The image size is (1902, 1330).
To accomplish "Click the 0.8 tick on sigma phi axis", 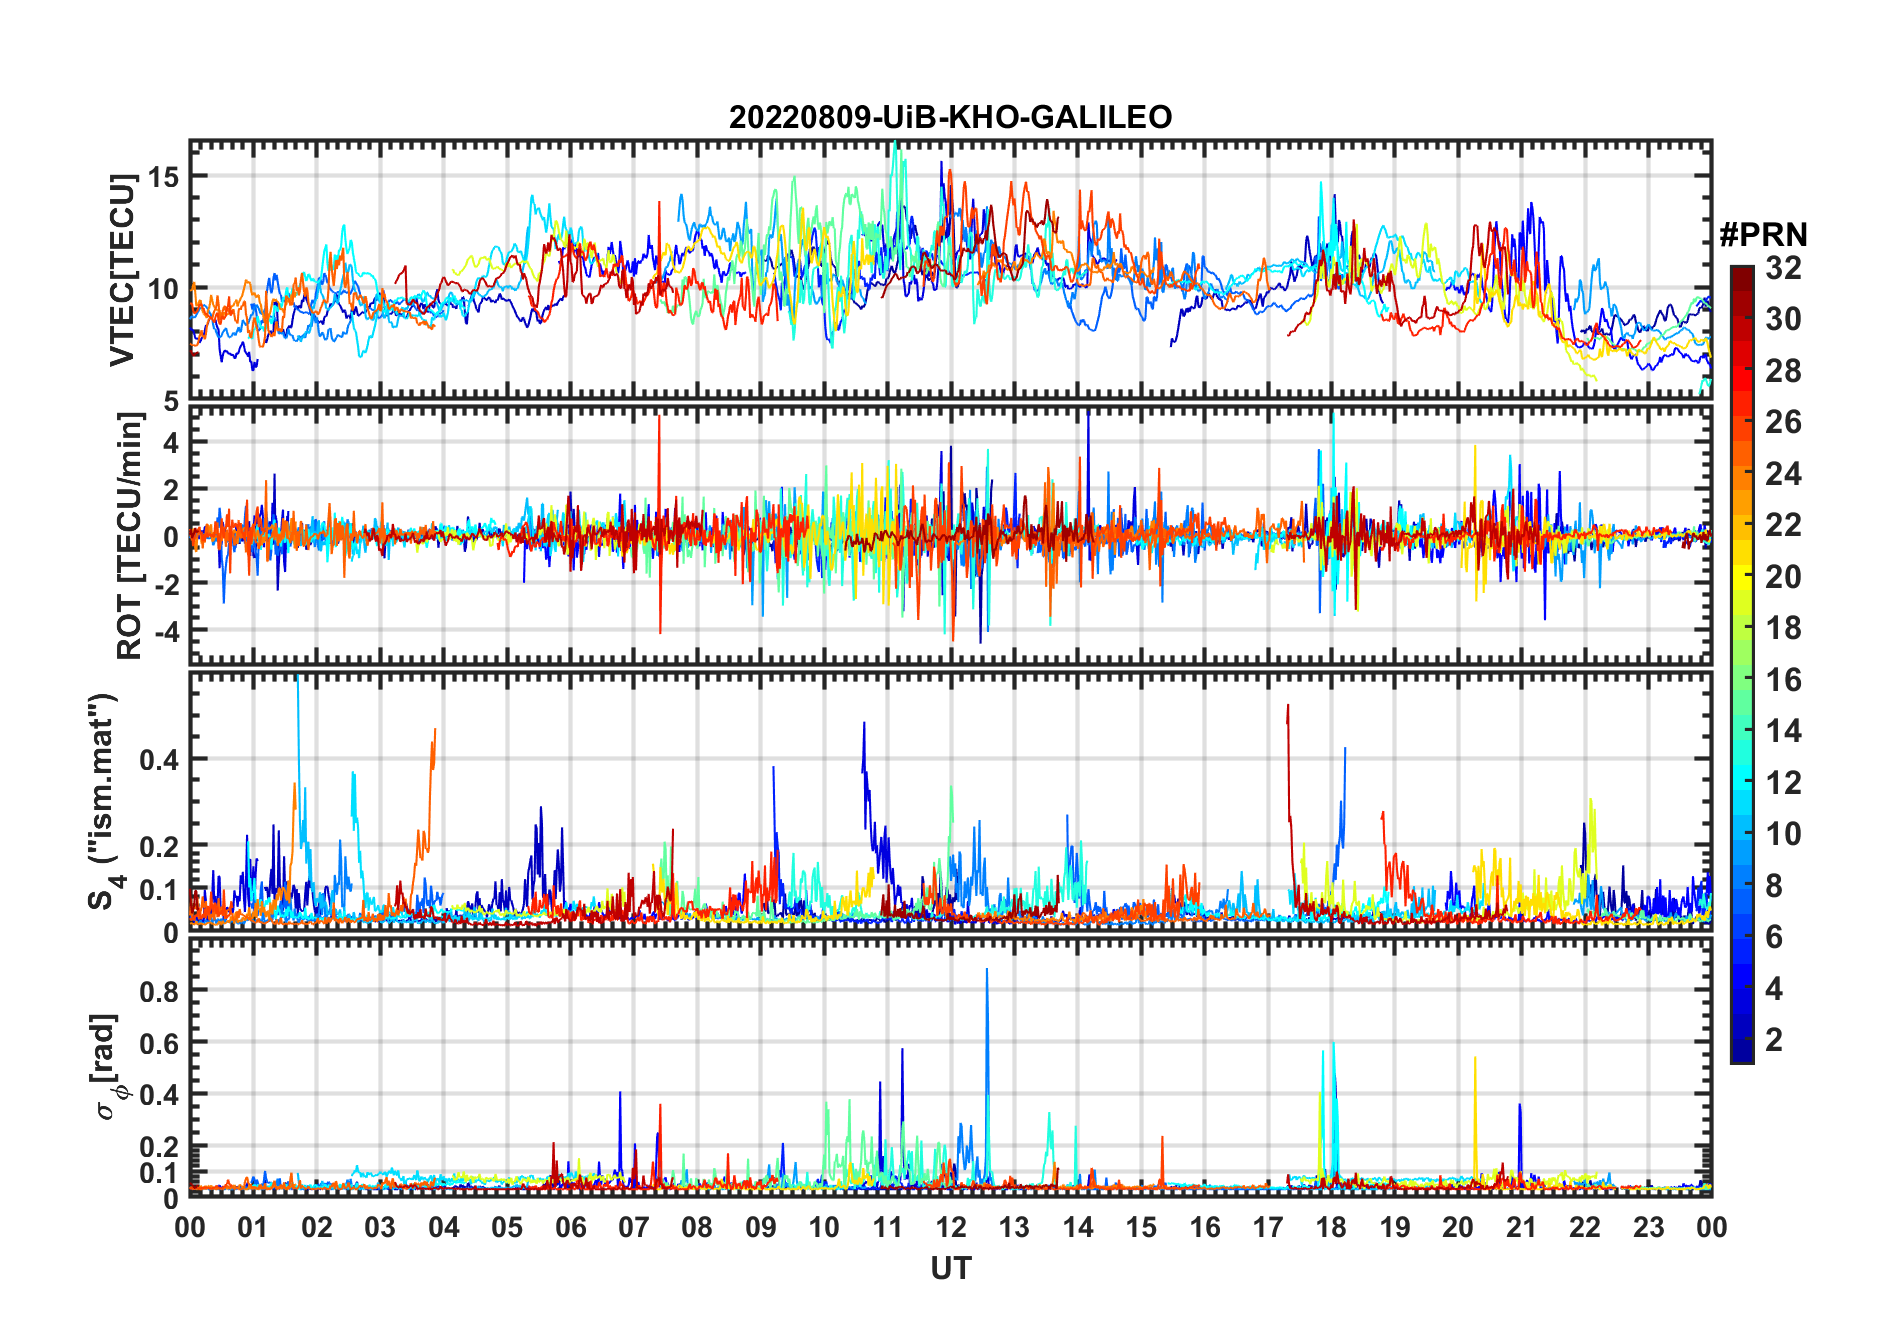I will click(x=160, y=992).
